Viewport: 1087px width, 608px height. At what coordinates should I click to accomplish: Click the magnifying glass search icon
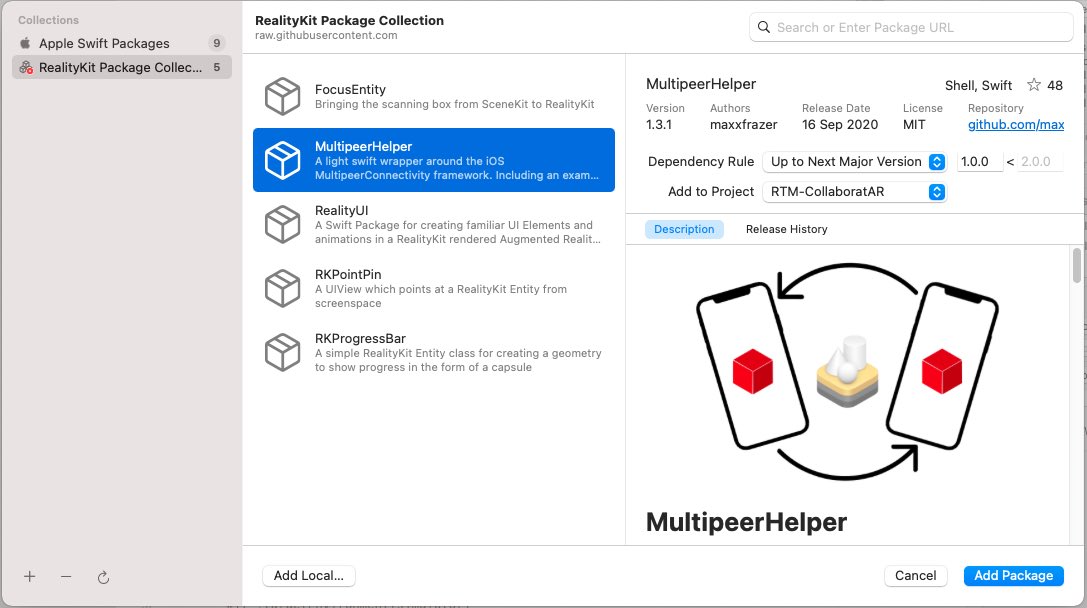click(x=763, y=27)
